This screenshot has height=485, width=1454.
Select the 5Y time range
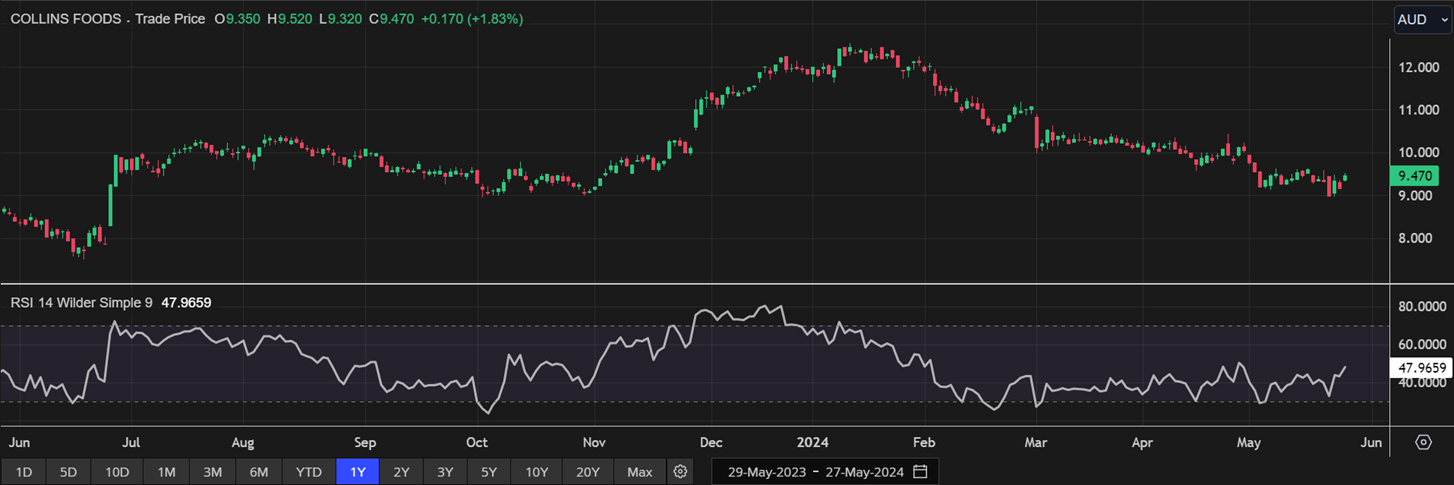489,472
